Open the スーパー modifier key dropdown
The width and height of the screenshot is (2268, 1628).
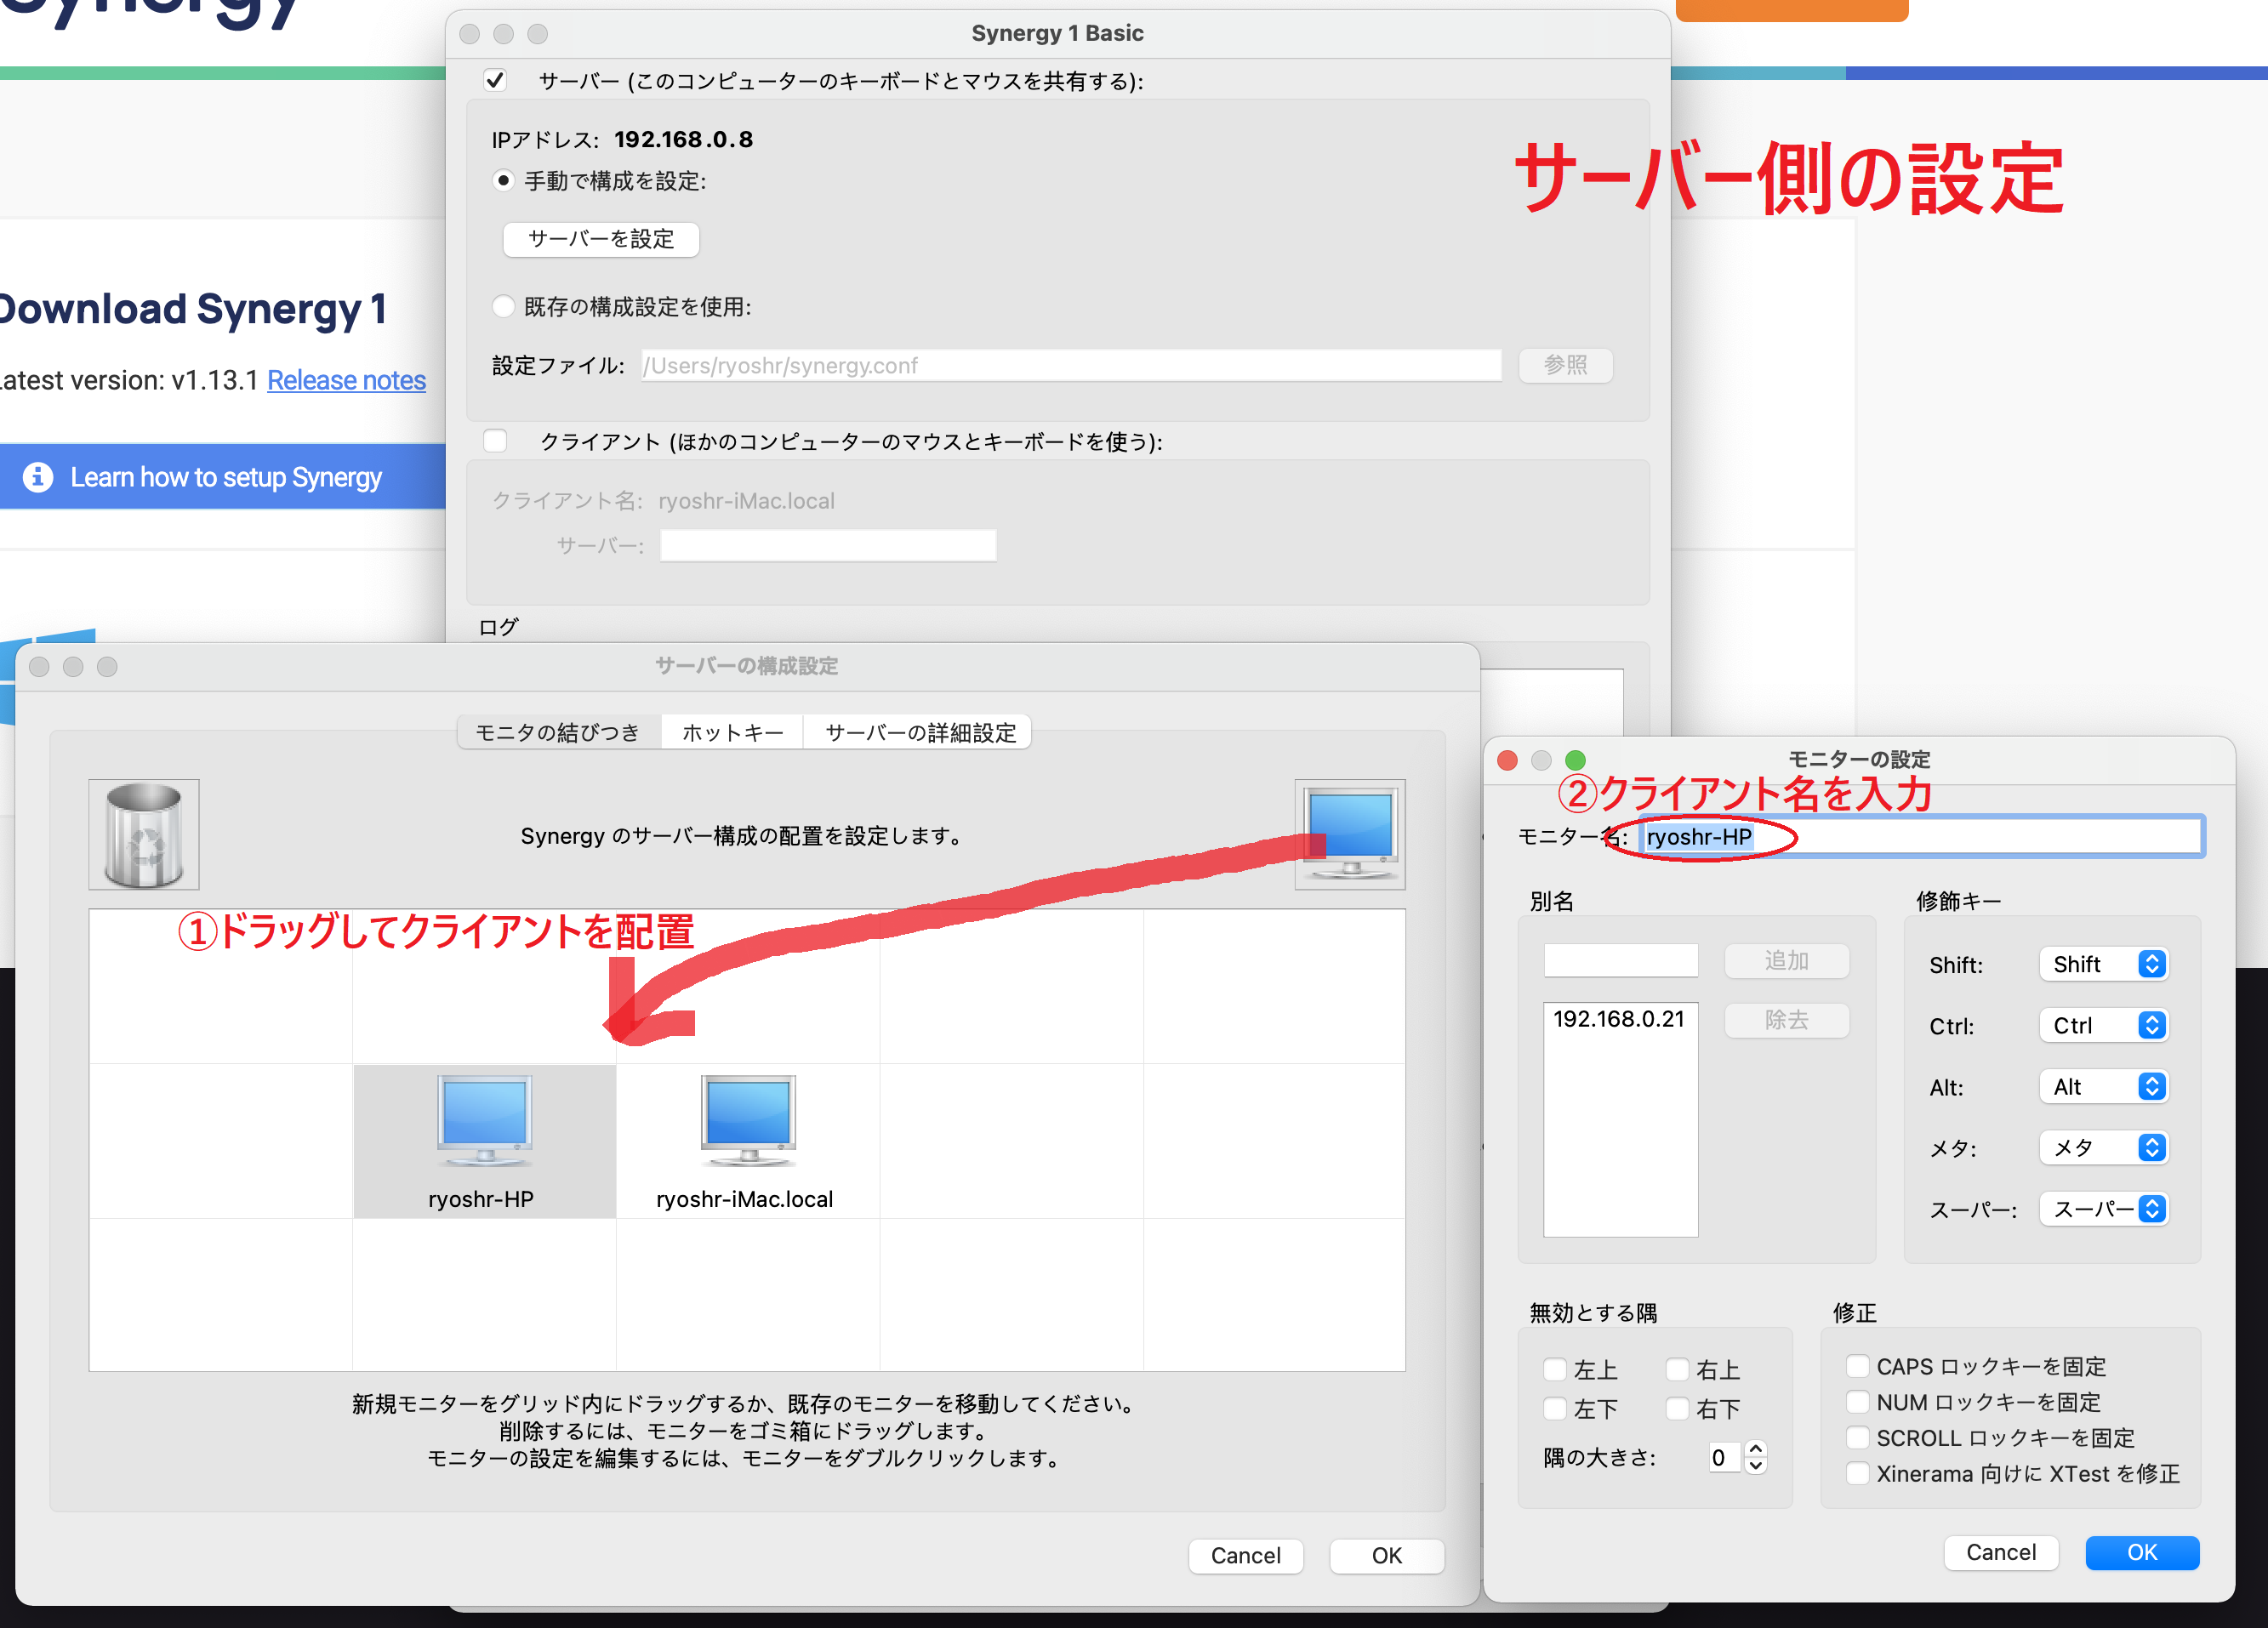2103,1209
